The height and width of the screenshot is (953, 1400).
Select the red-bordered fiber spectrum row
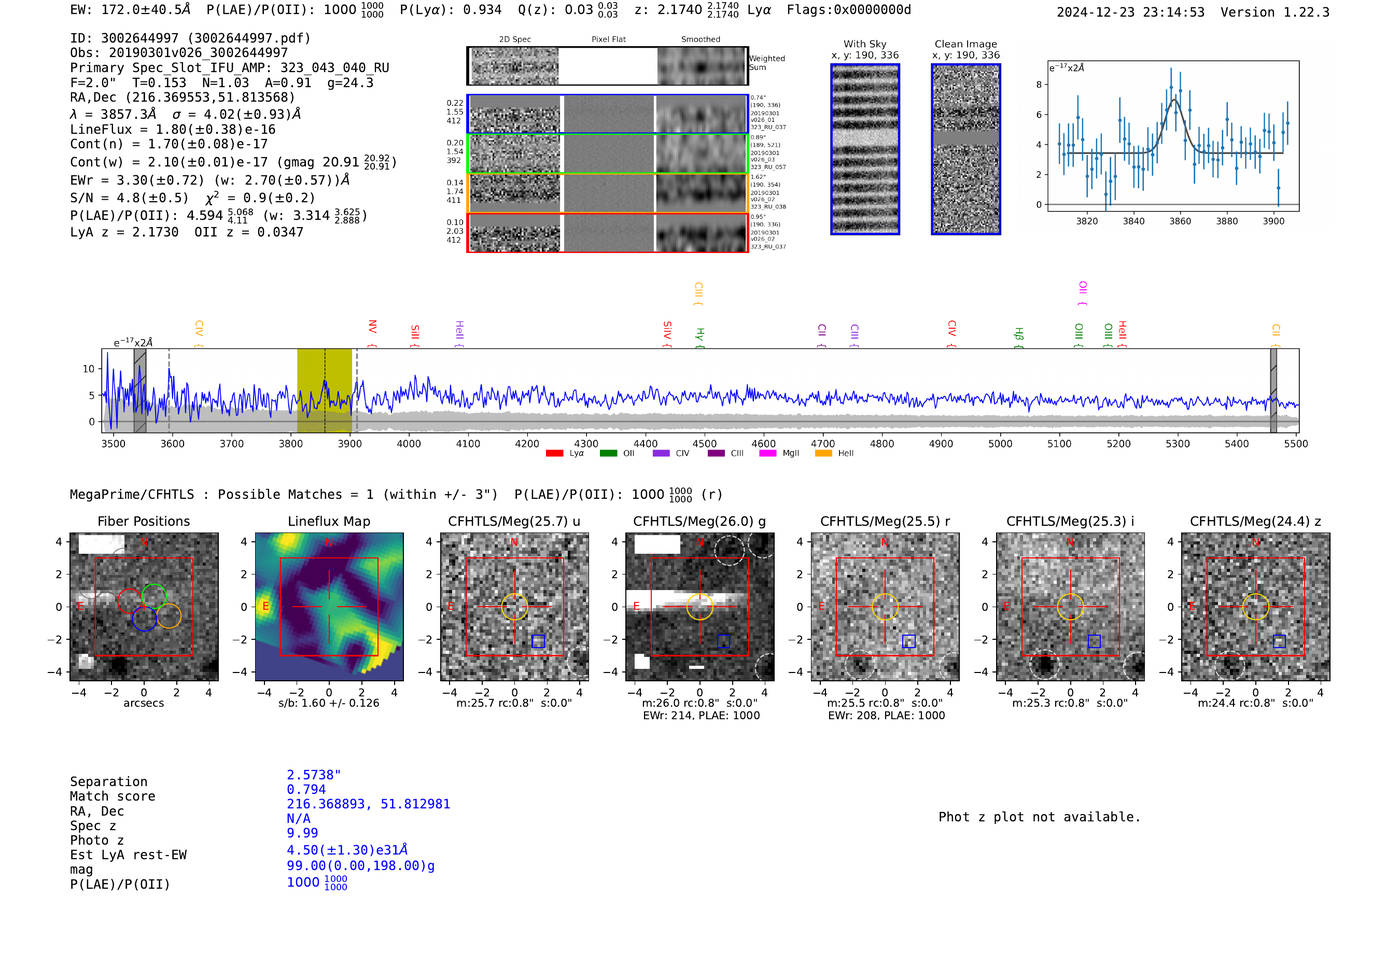pyautogui.click(x=607, y=232)
